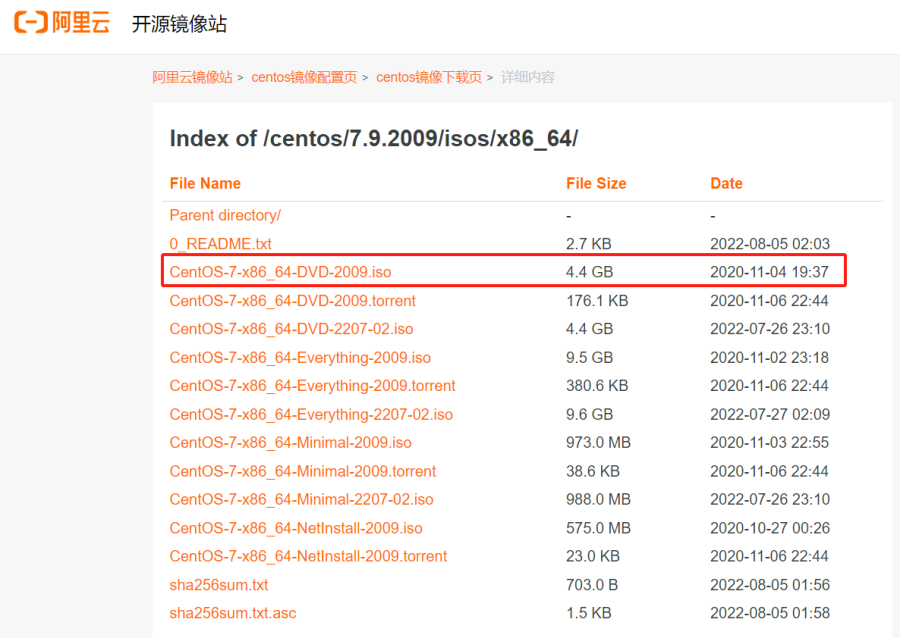900x638 pixels.
Task: Download CentOS-7-x86_64-Minimal-2009.torrent
Action: pyautogui.click(x=302, y=471)
